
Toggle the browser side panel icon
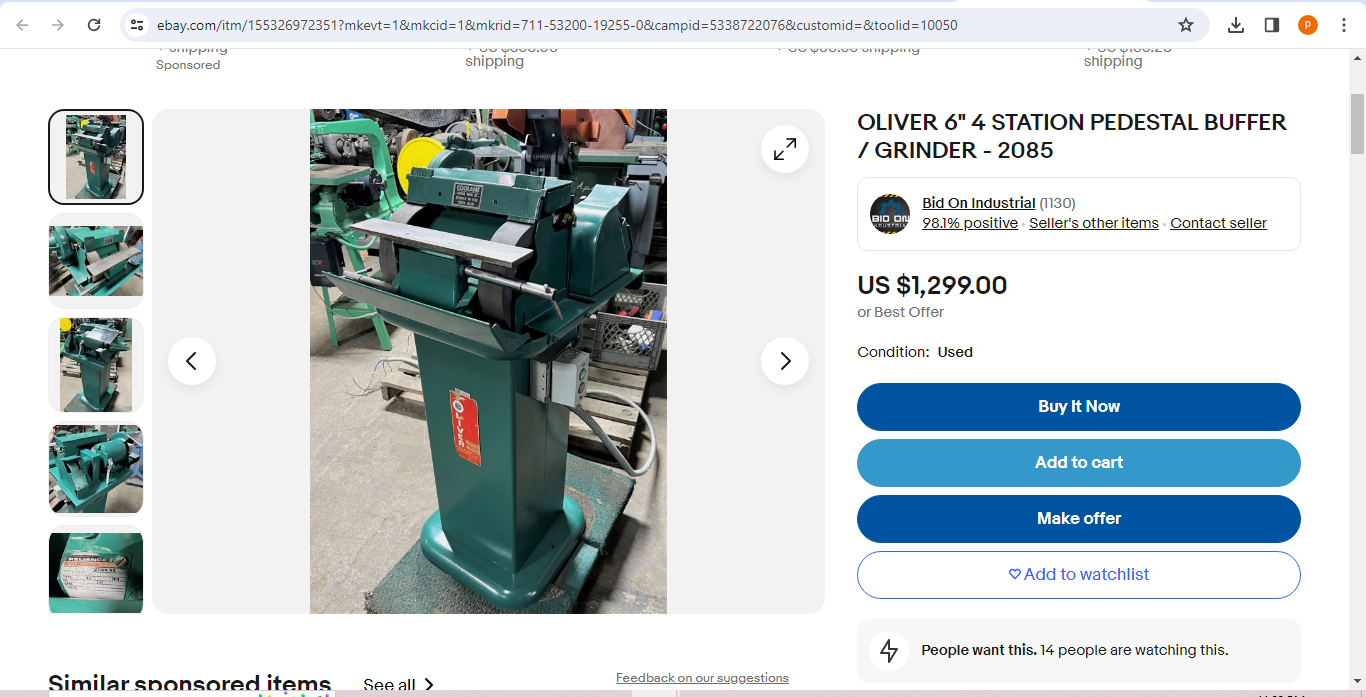point(1272,25)
